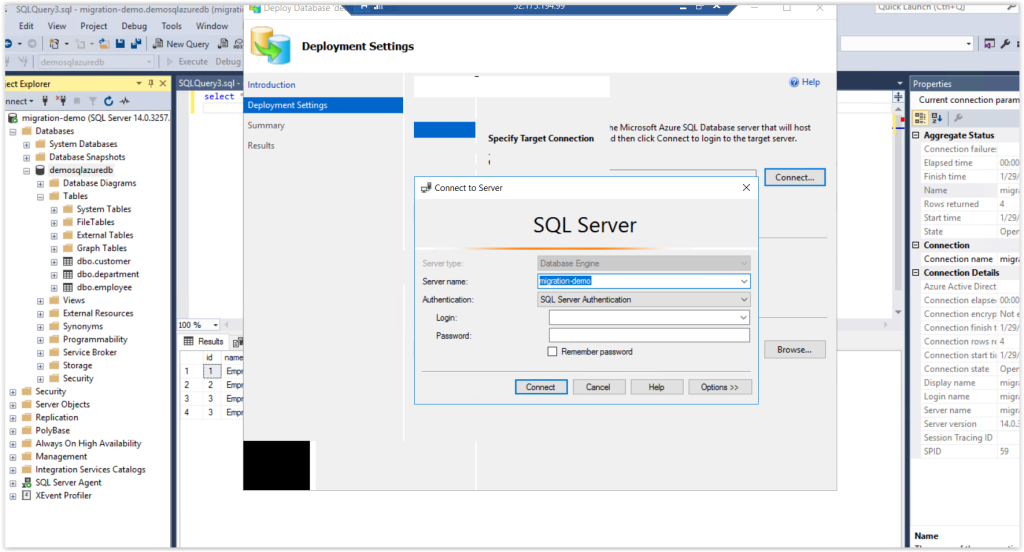Viewport: 1024px width, 552px height.
Task: Open the Edit menu
Action: pyautogui.click(x=26, y=26)
